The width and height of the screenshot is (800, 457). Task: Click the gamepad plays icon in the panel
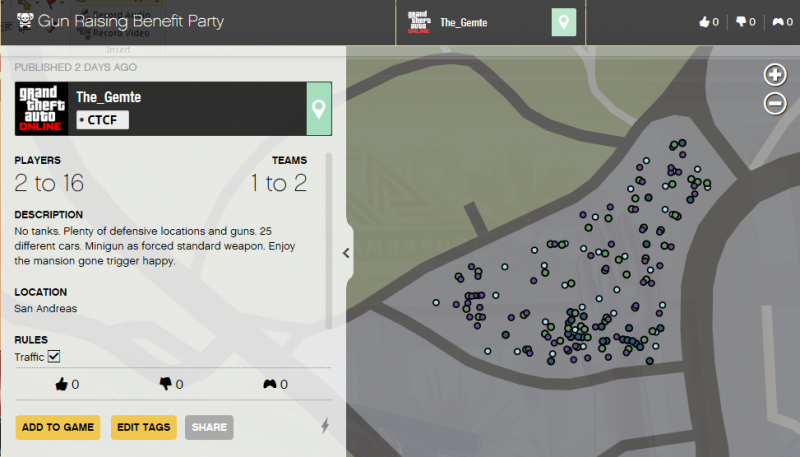click(x=269, y=384)
